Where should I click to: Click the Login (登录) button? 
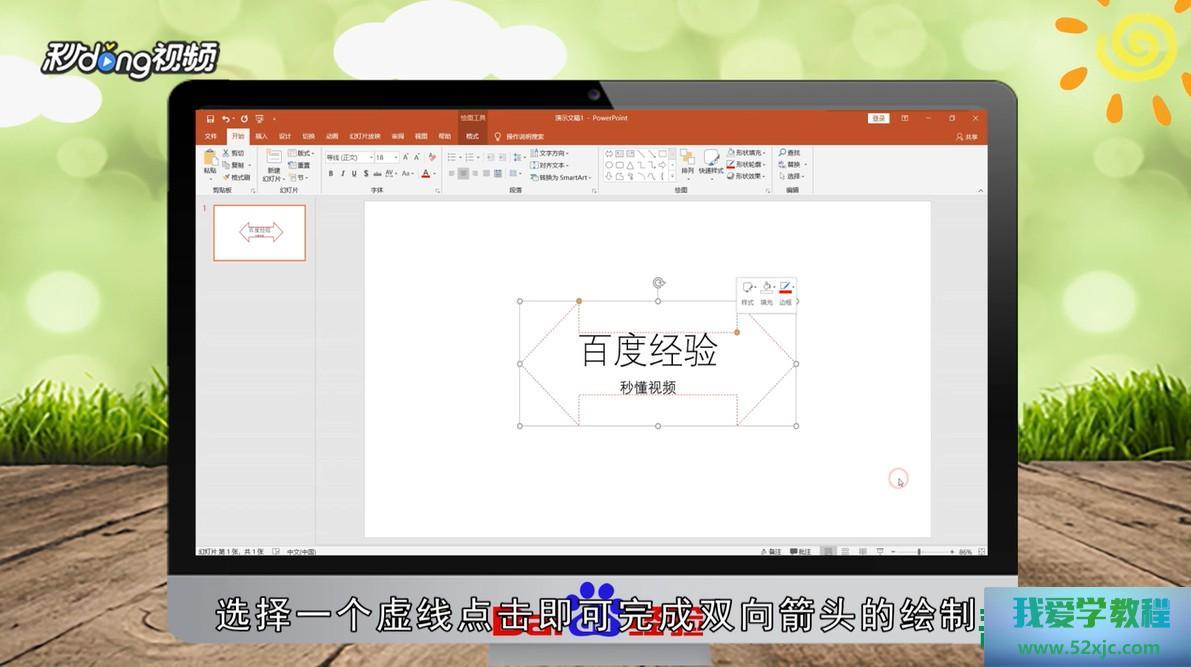coord(879,118)
